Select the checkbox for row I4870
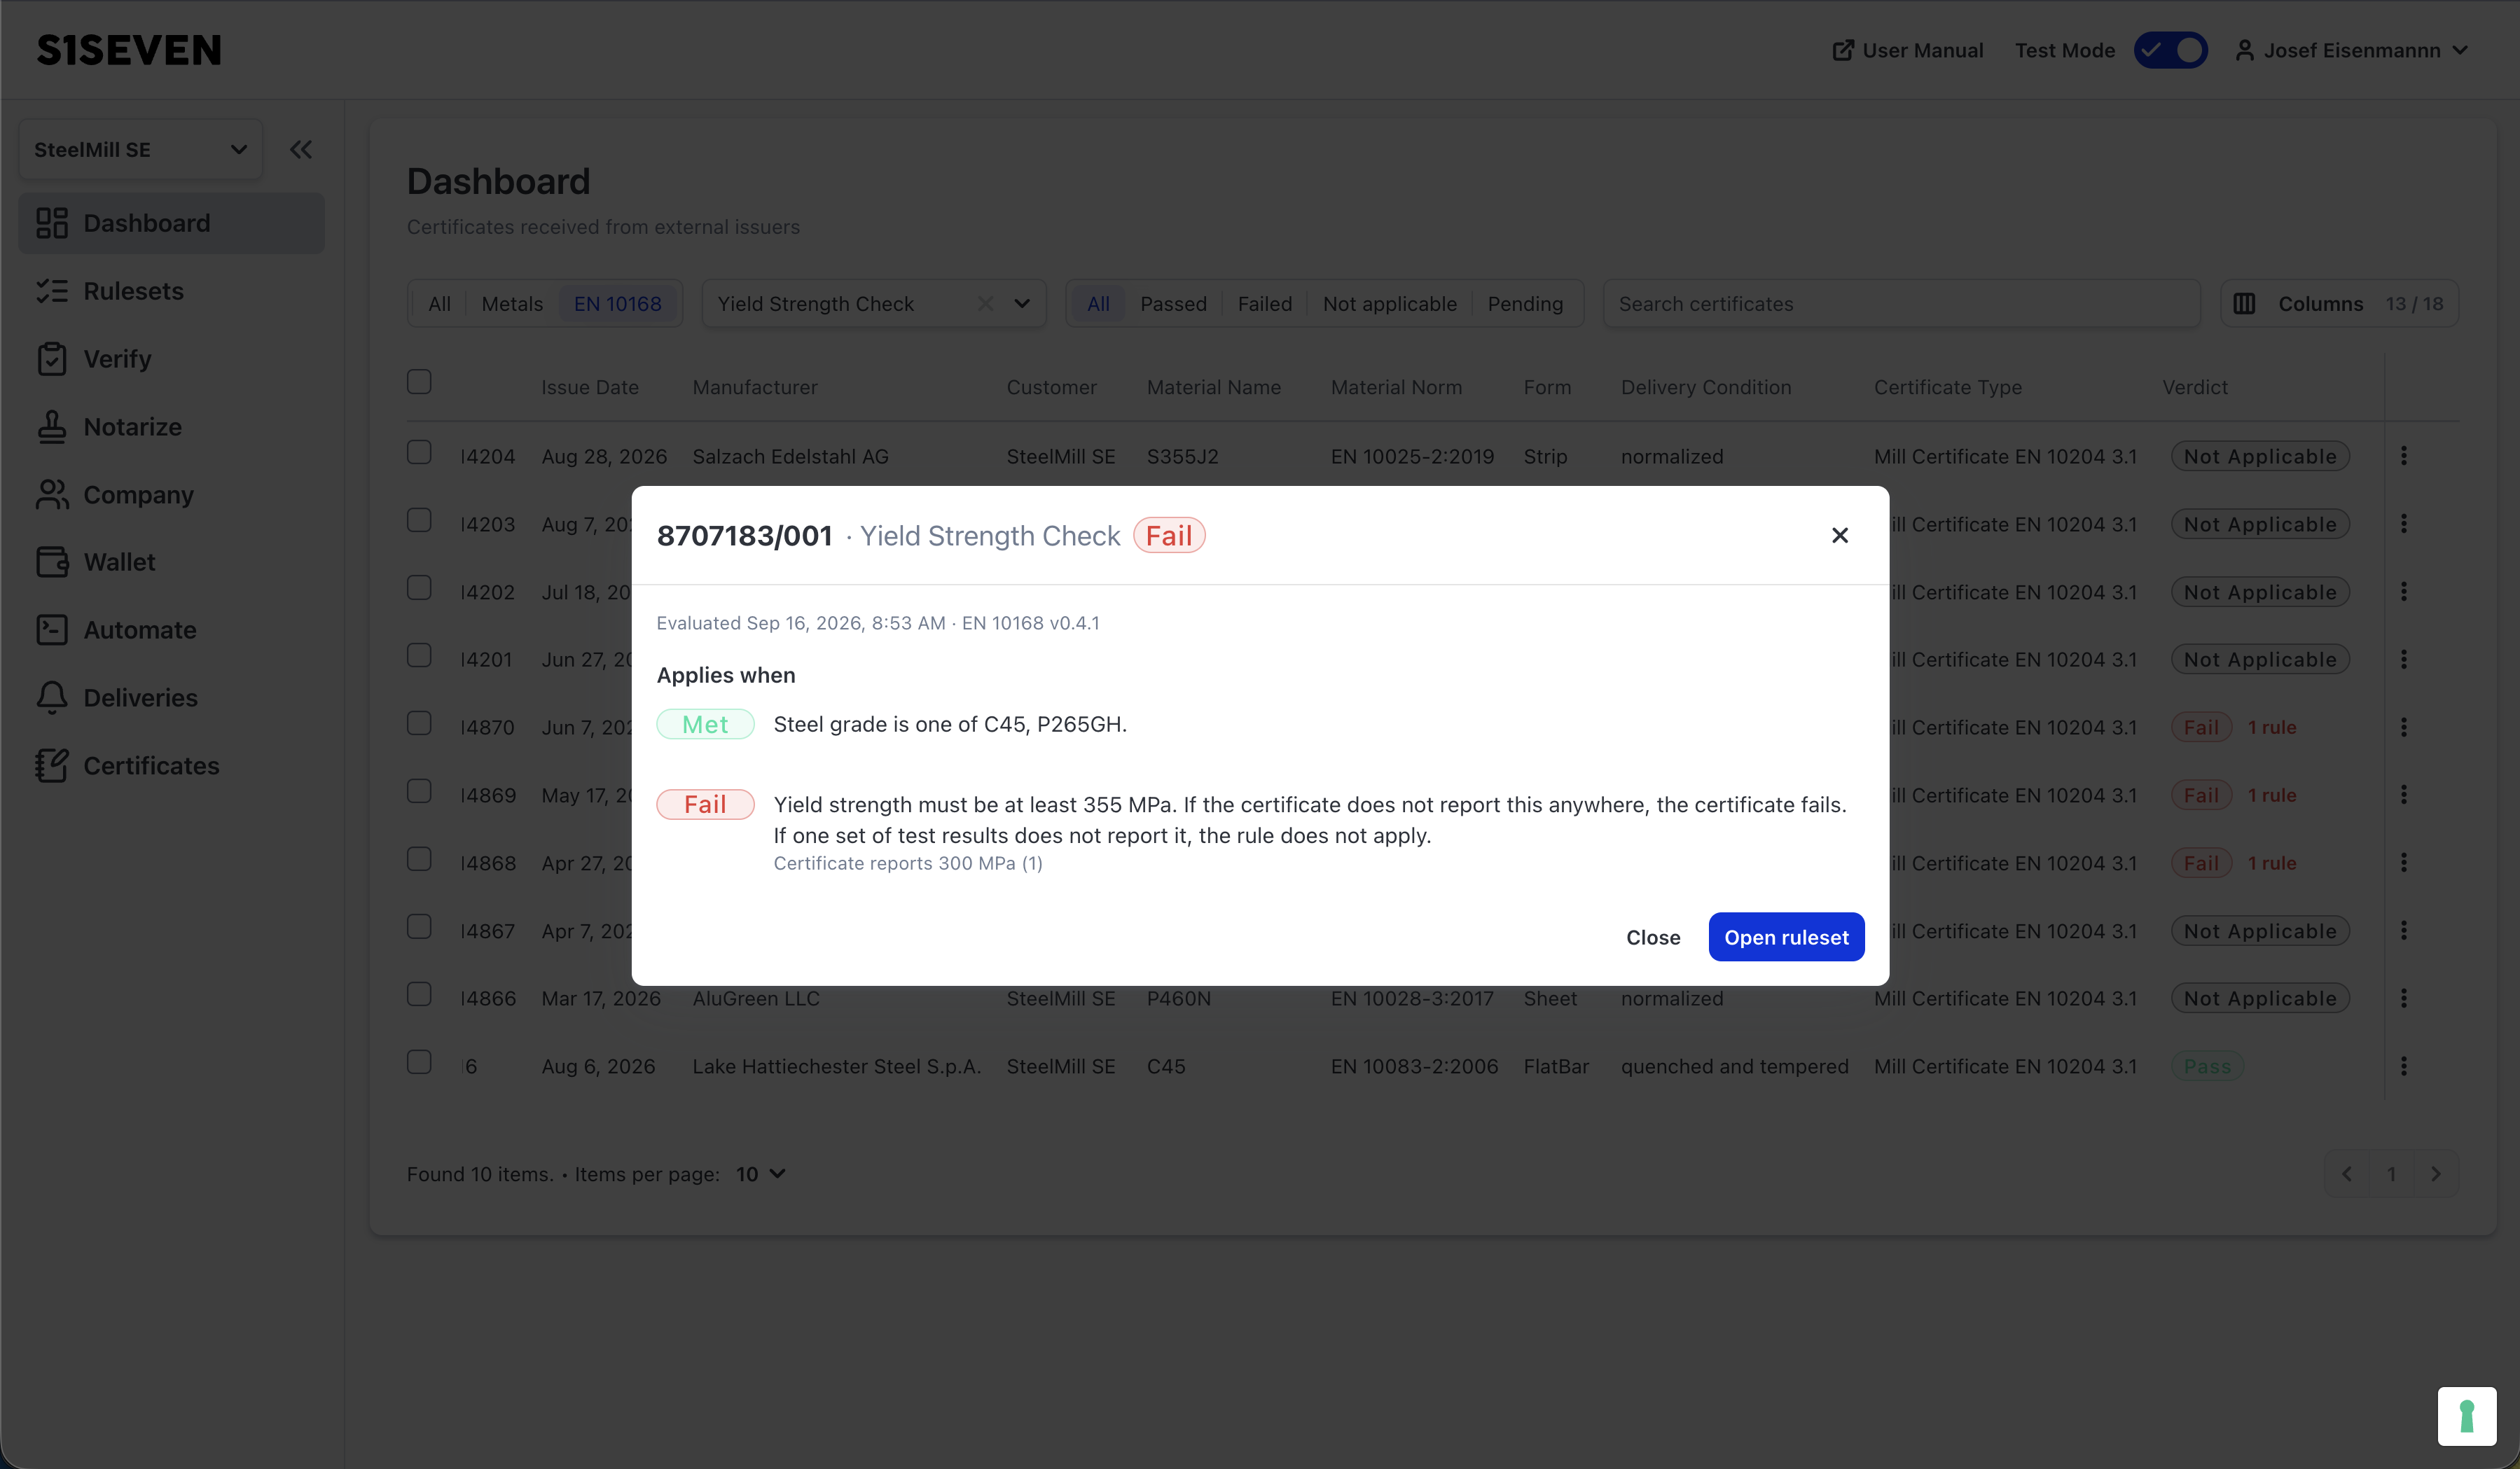This screenshot has height=1469, width=2520. (419, 724)
